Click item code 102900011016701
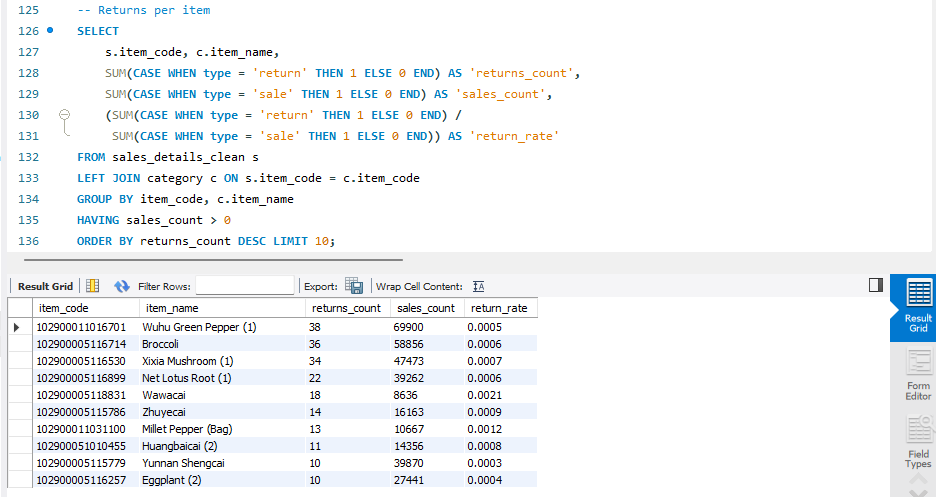Screen dimensions: 936x497 (85, 327)
